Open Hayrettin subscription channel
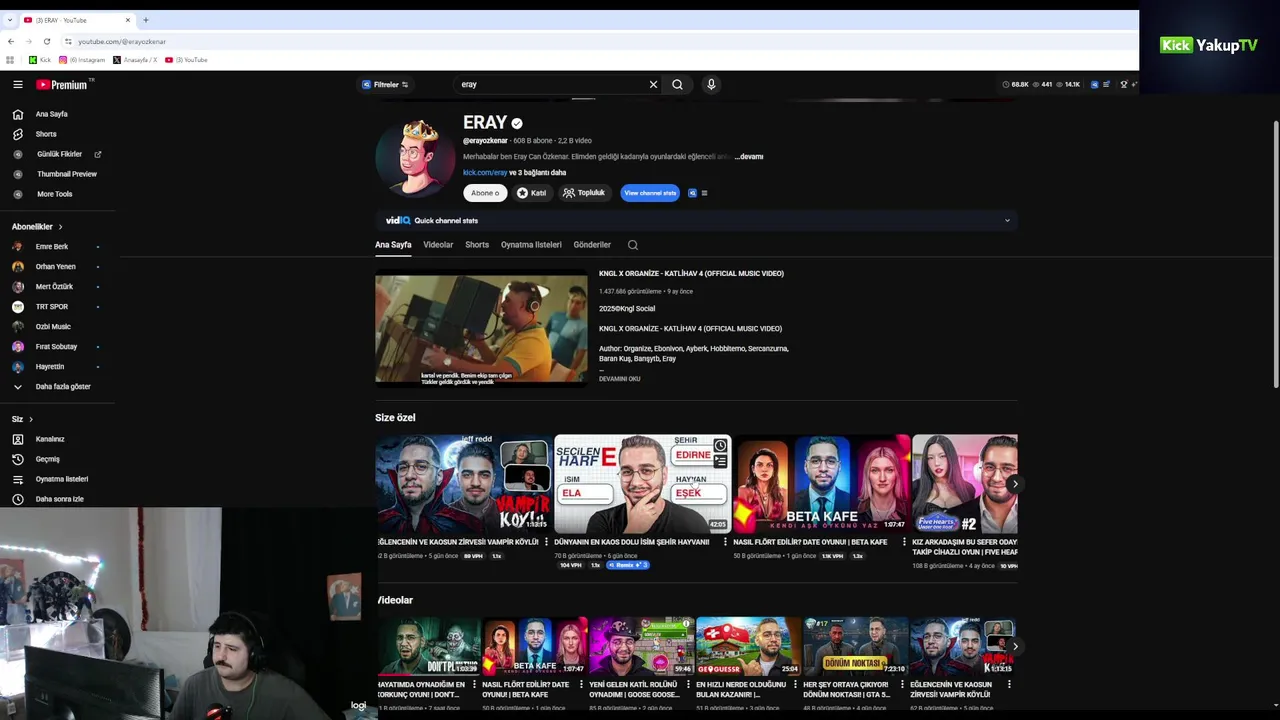This screenshot has height=720, width=1280. (50, 367)
